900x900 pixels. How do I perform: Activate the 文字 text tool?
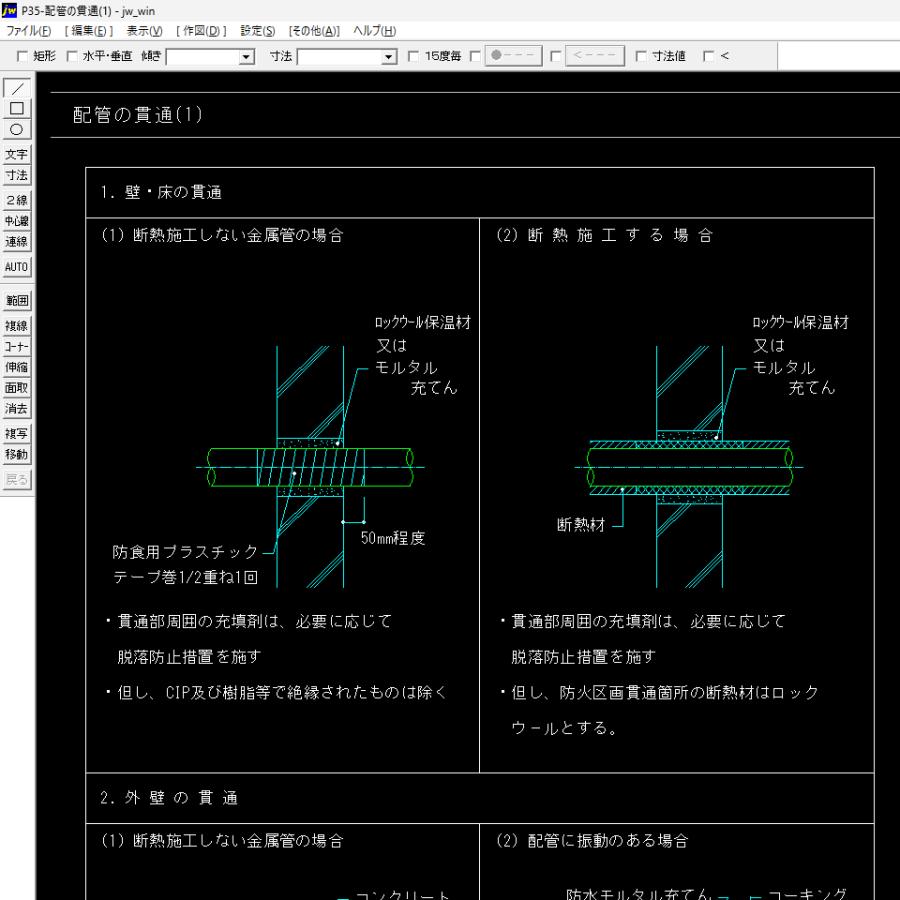17,154
